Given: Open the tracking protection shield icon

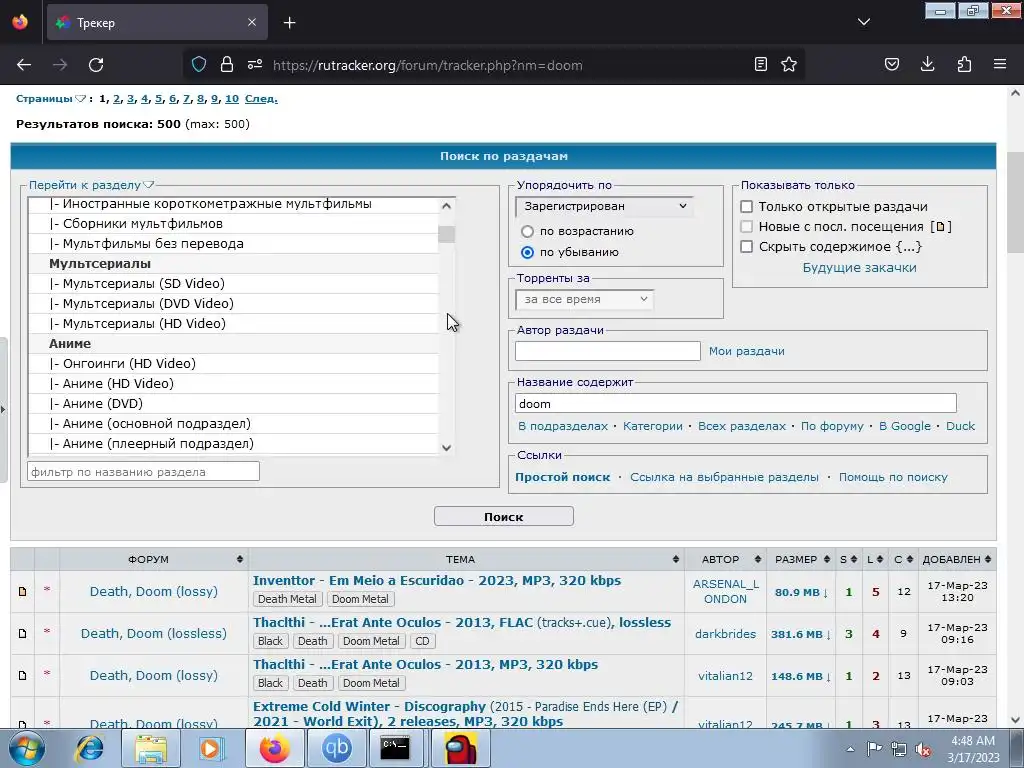Looking at the screenshot, I should click(x=199, y=65).
